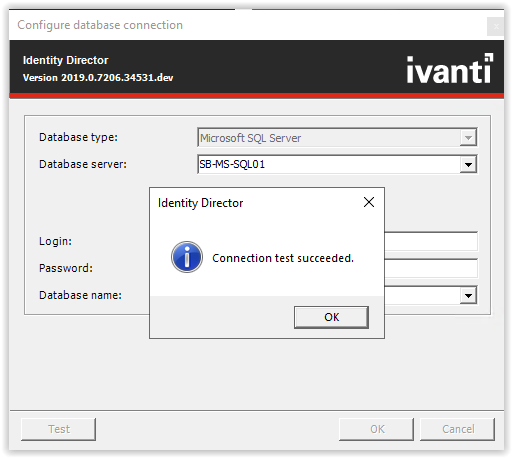Click the Connection test succeeded text

tap(283, 258)
